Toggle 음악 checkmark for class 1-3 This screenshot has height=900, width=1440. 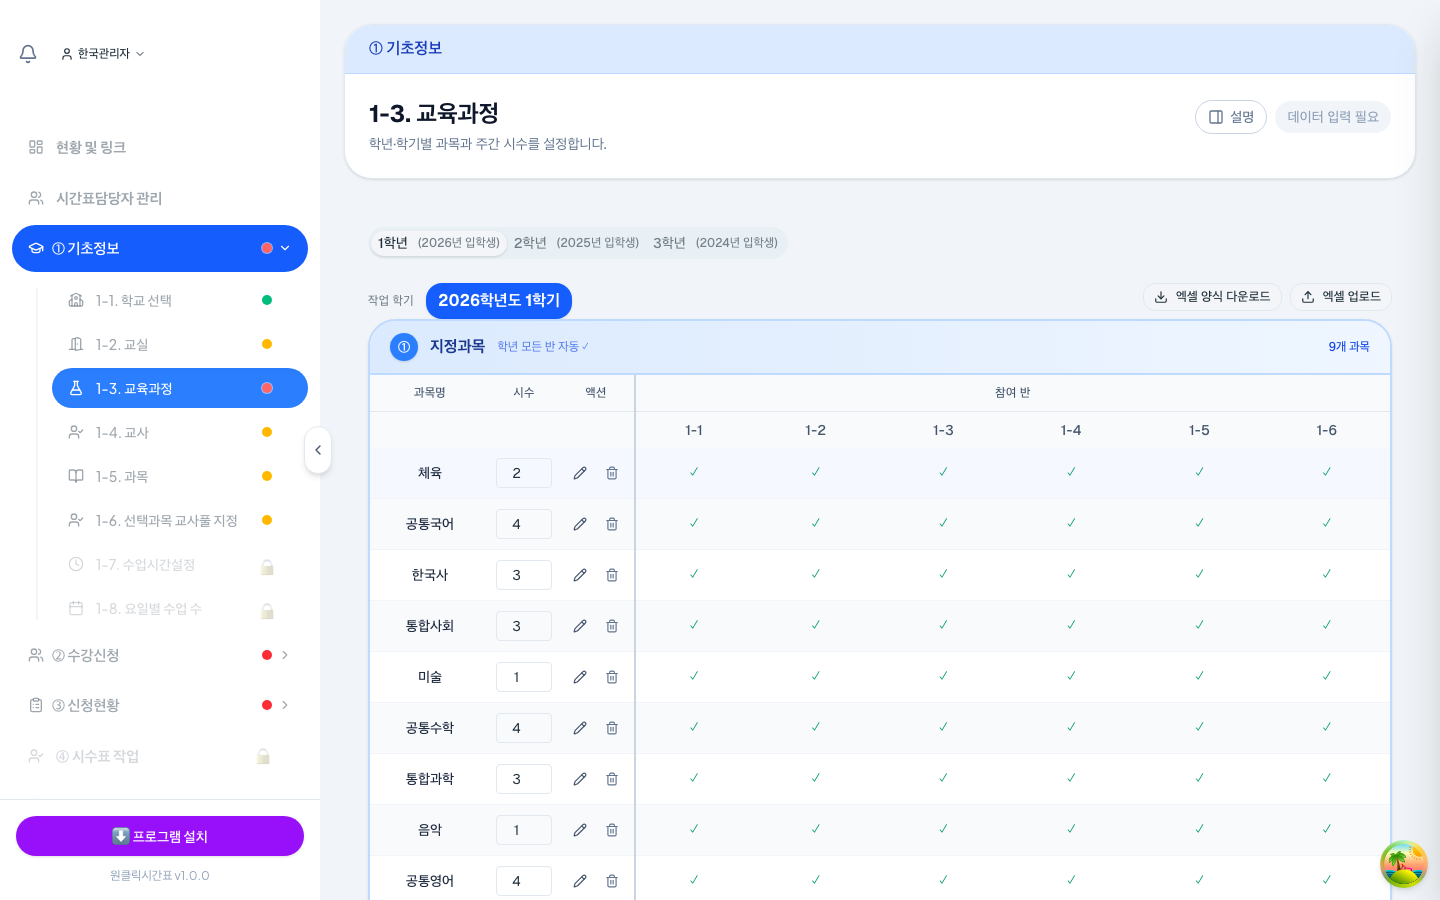pyautogui.click(x=943, y=829)
